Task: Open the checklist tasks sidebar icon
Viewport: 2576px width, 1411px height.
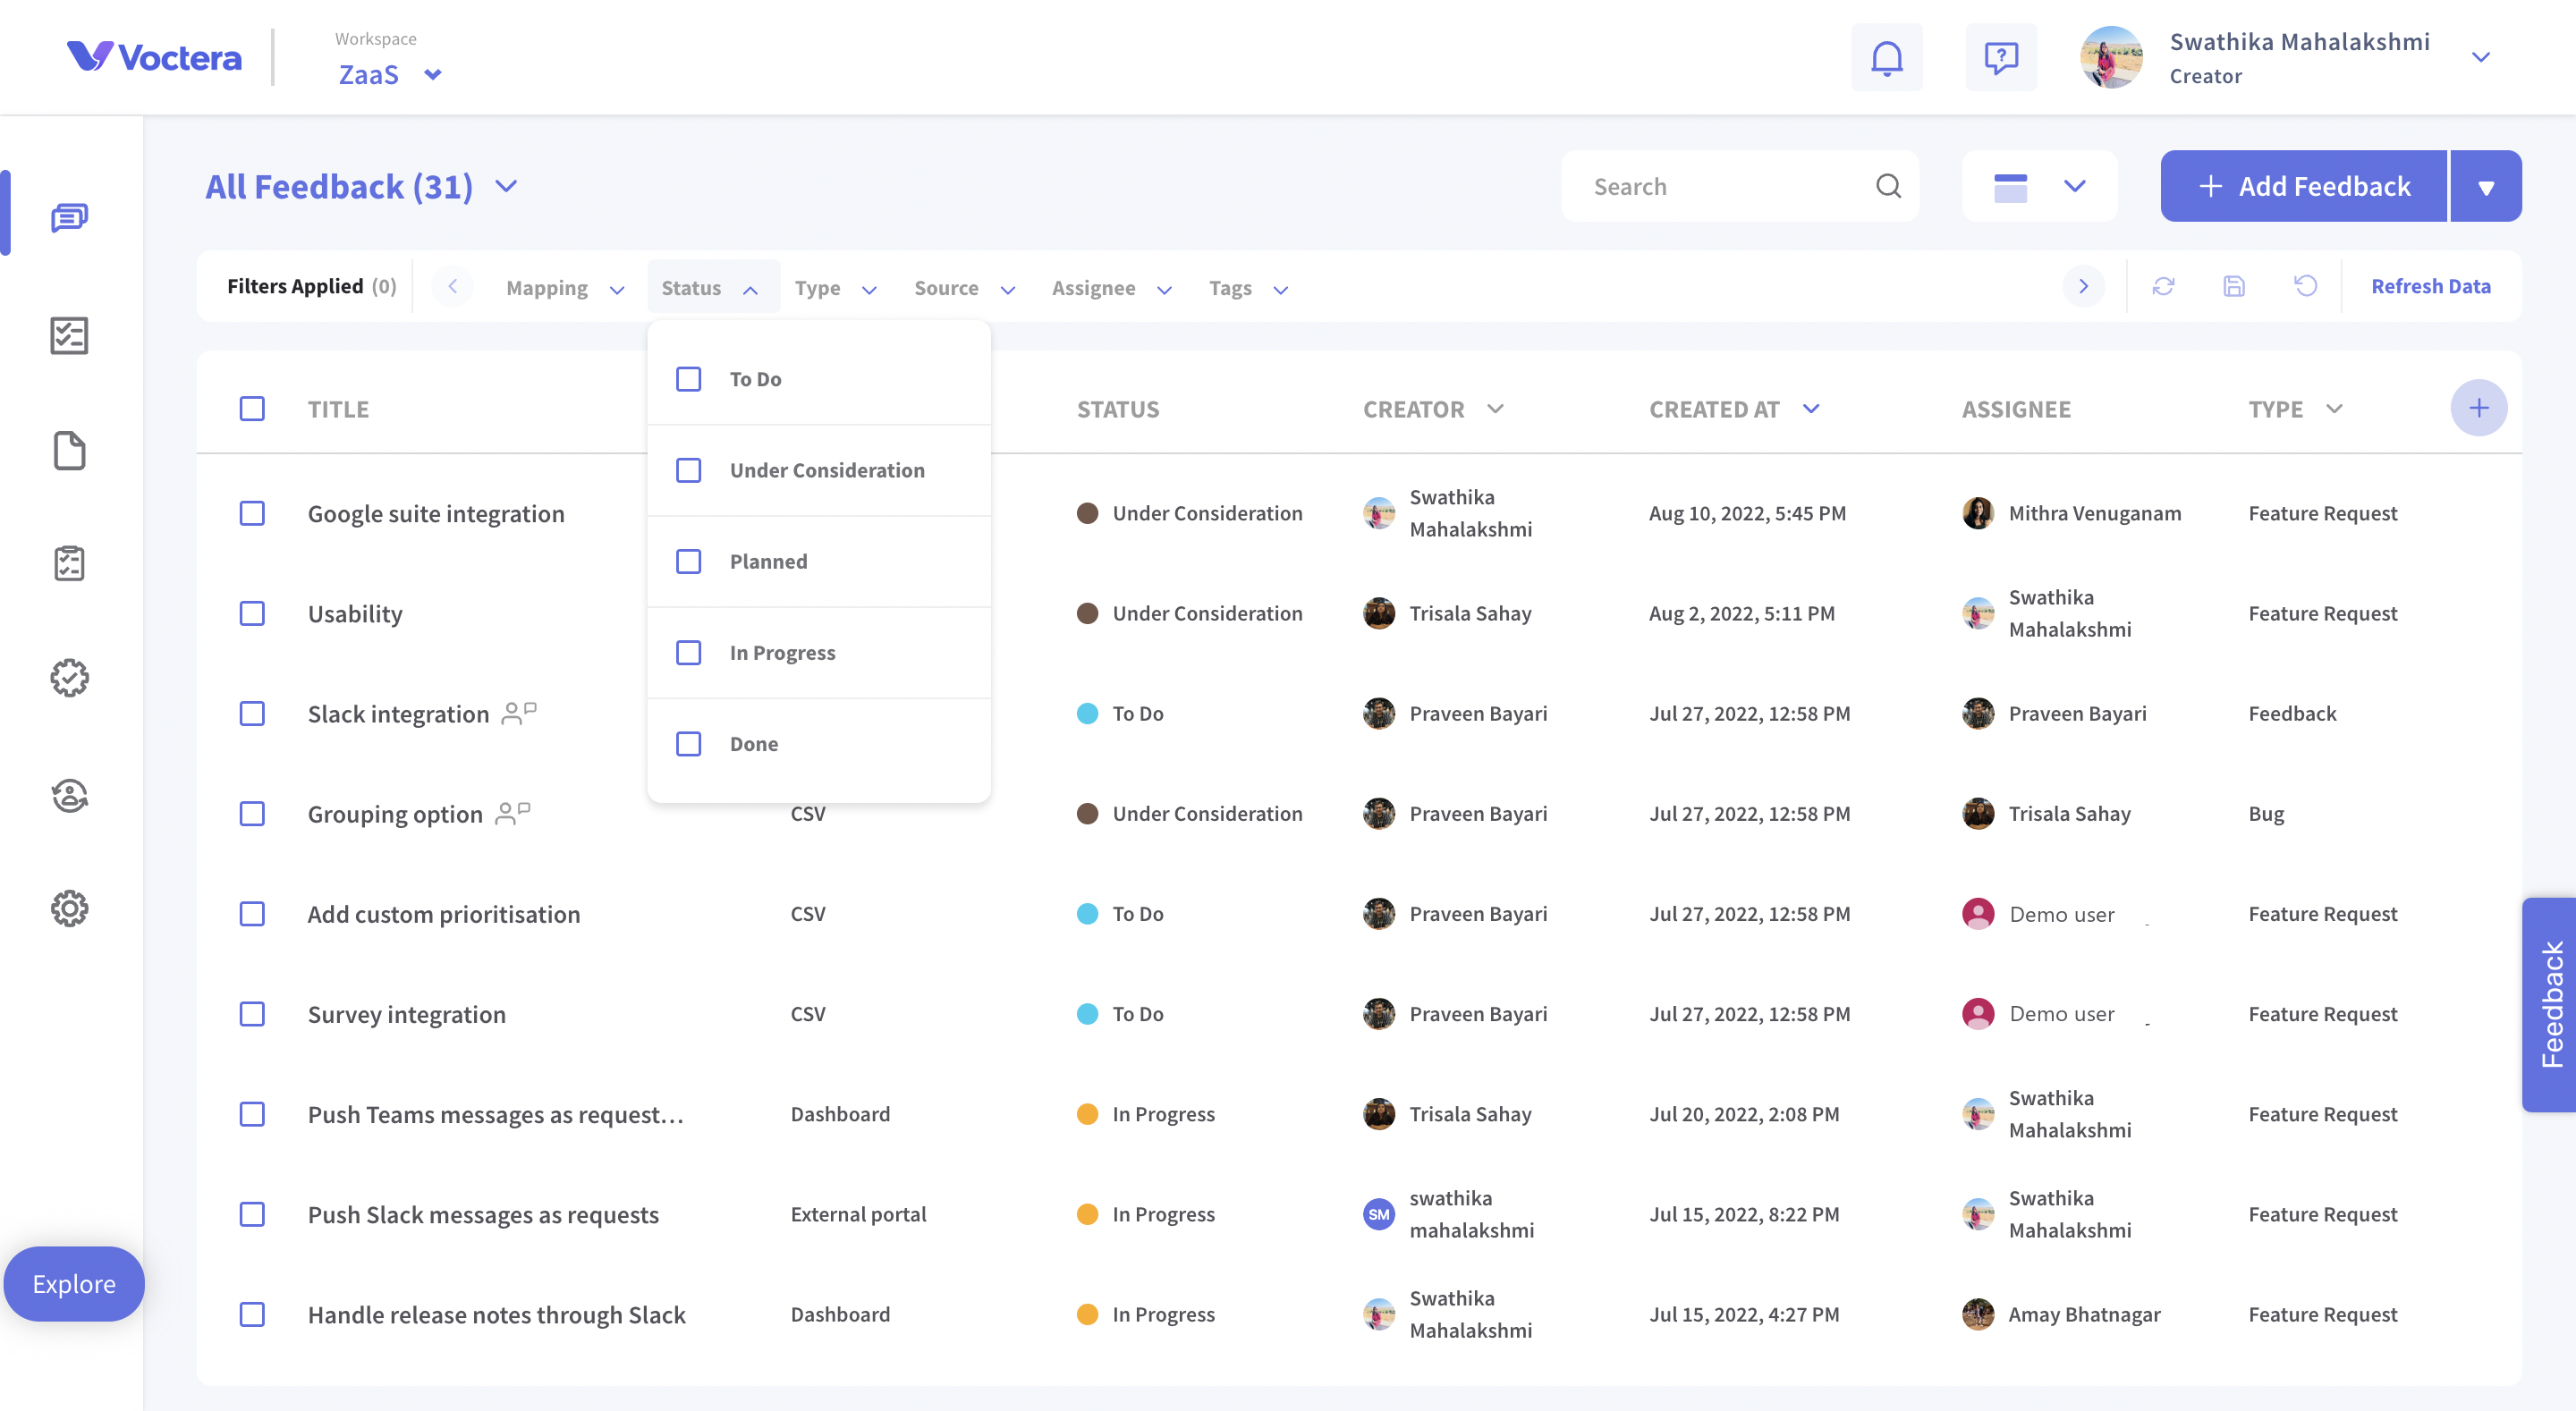Action: (69, 335)
